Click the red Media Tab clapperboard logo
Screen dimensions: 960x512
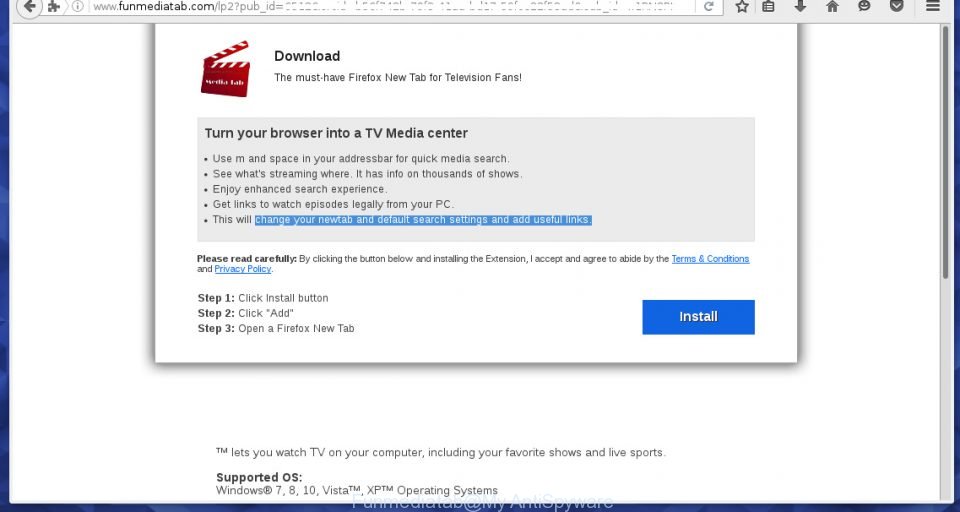(x=225, y=69)
